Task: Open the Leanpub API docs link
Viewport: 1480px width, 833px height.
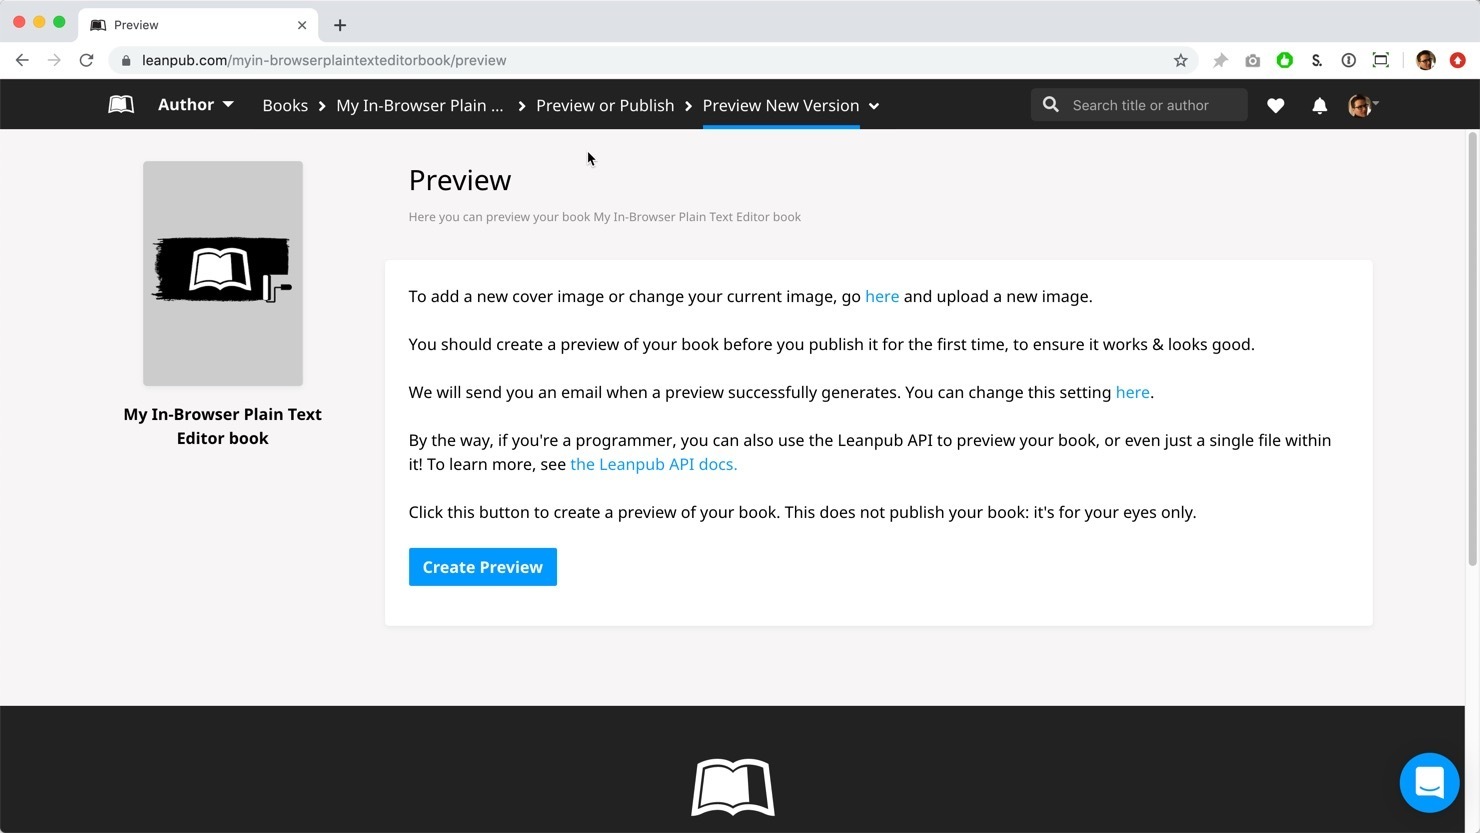Action: [x=653, y=464]
